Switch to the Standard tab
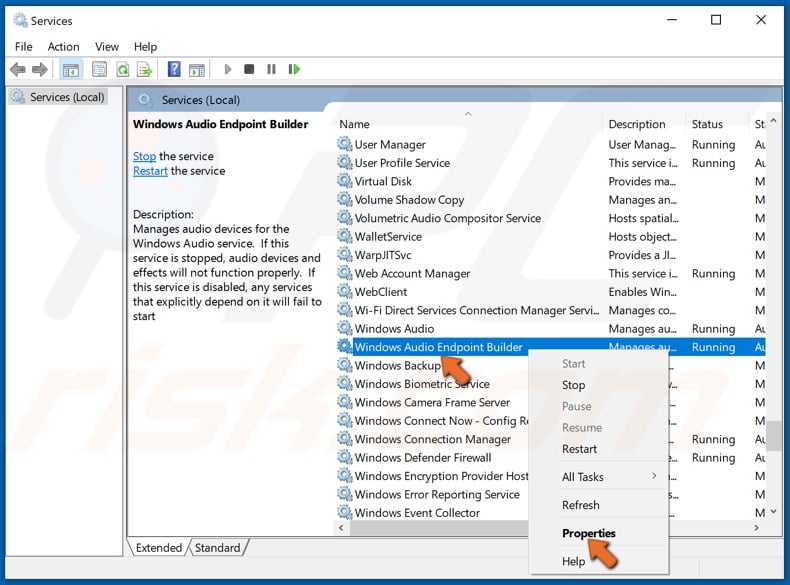This screenshot has height=585, width=790. (218, 548)
